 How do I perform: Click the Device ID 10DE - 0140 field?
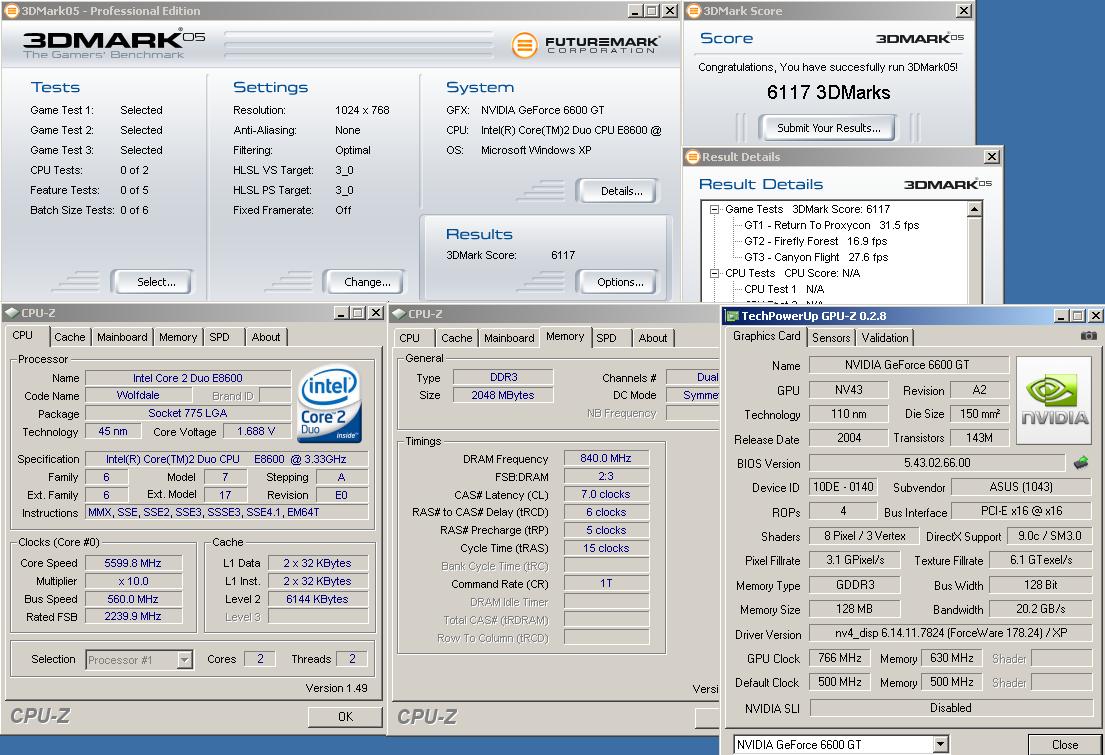pos(843,486)
